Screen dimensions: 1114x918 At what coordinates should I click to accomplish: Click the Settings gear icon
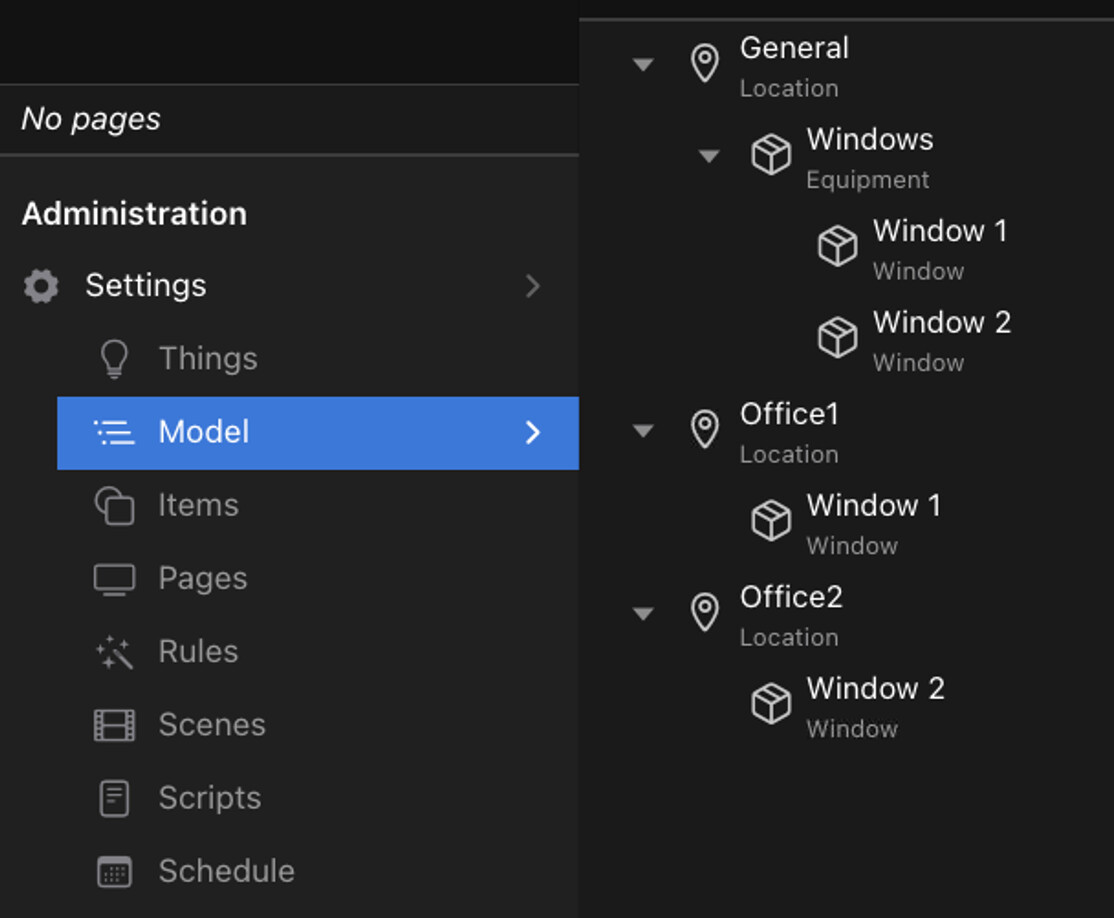(x=41, y=286)
